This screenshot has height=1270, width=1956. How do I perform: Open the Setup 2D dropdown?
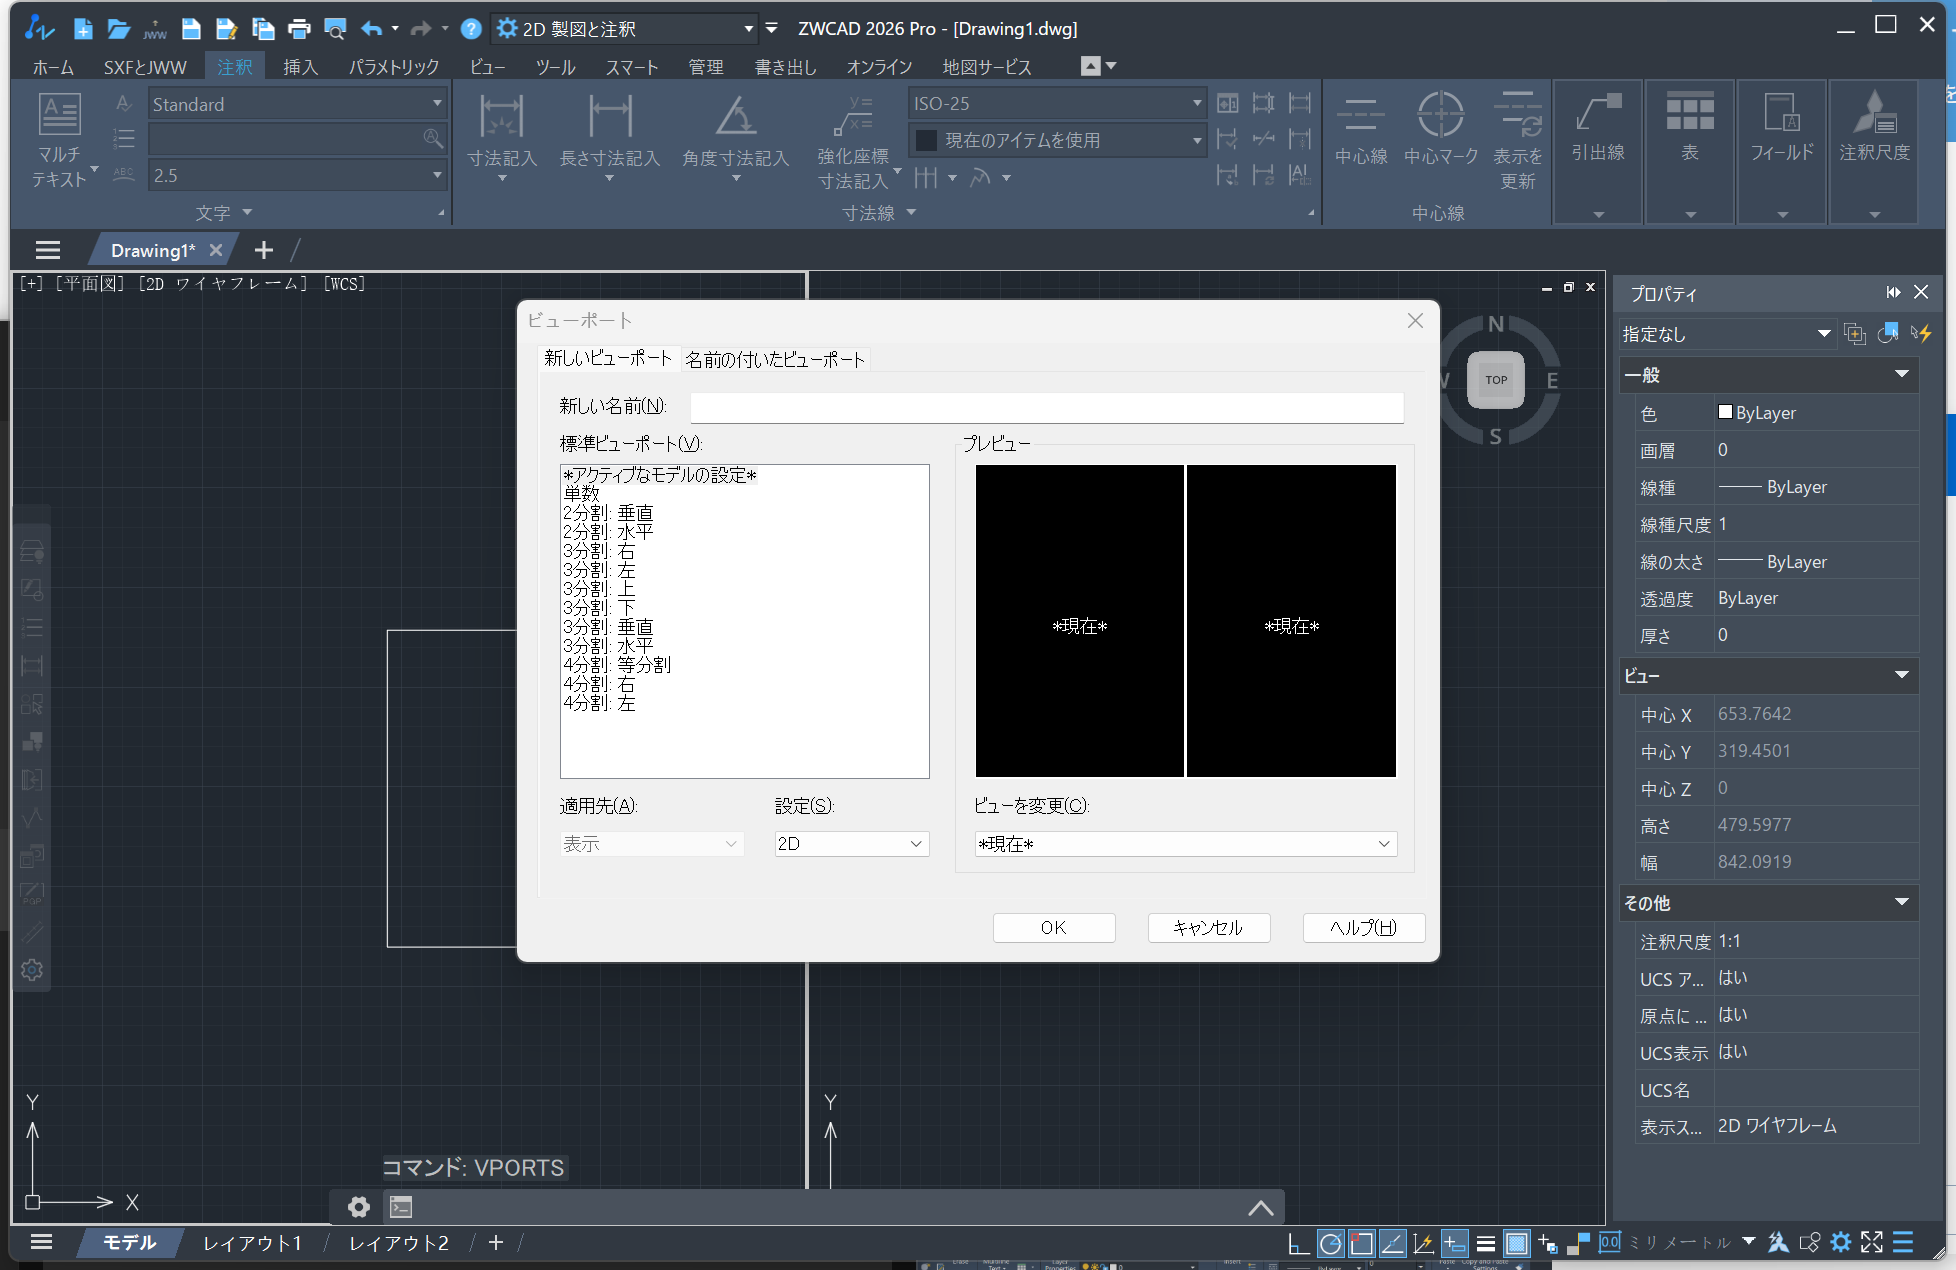tap(851, 844)
